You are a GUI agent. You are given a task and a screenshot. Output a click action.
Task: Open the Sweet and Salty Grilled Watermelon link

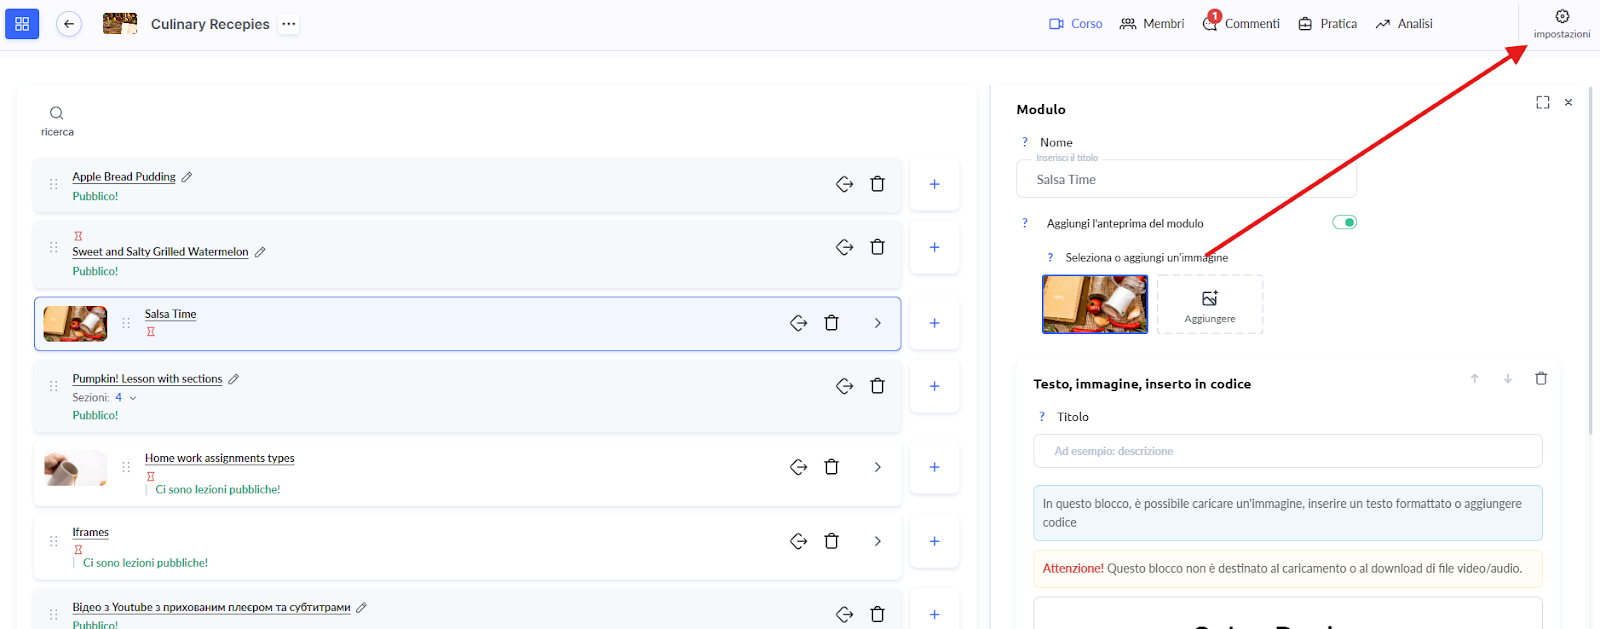pos(160,252)
